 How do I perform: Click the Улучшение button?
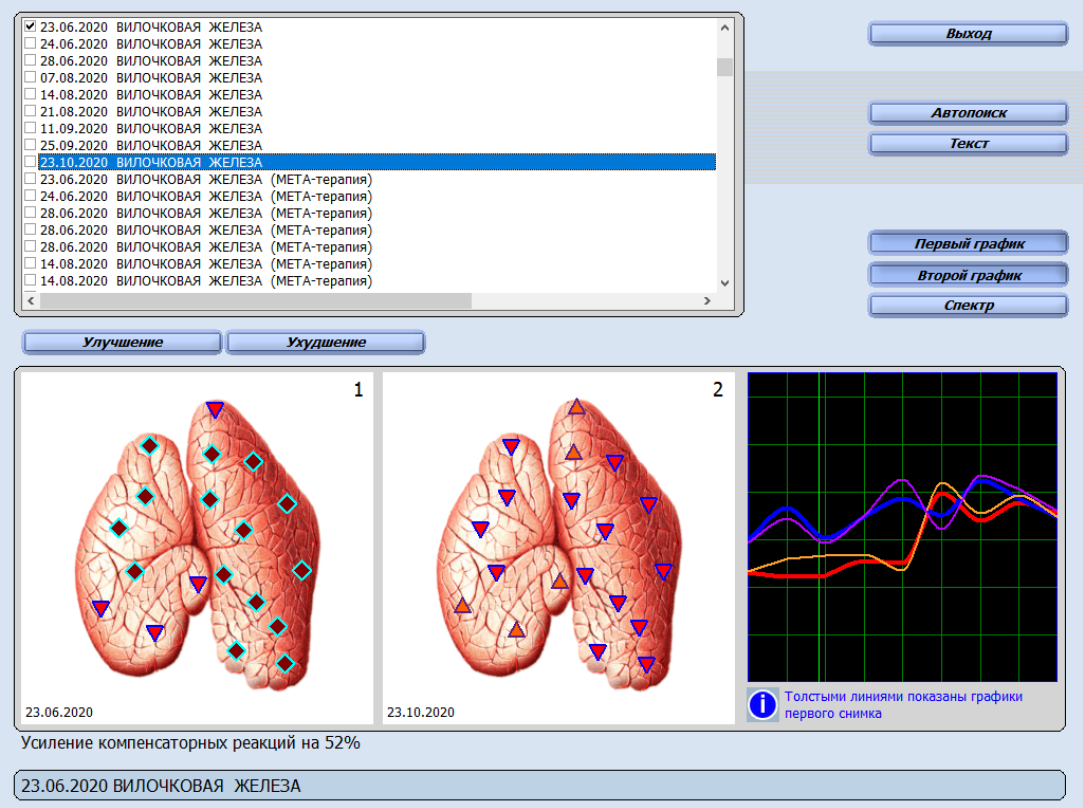coord(122,342)
